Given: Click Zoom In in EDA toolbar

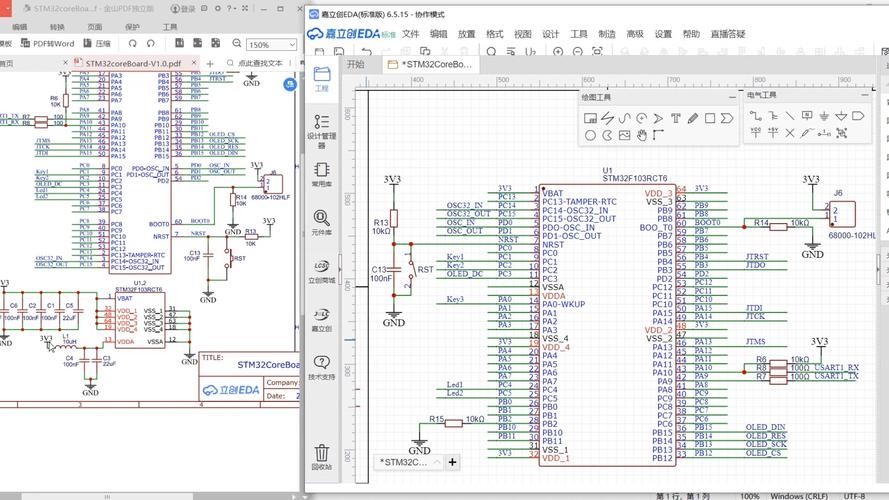Looking at the screenshot, I should pyautogui.click(x=558, y=52).
